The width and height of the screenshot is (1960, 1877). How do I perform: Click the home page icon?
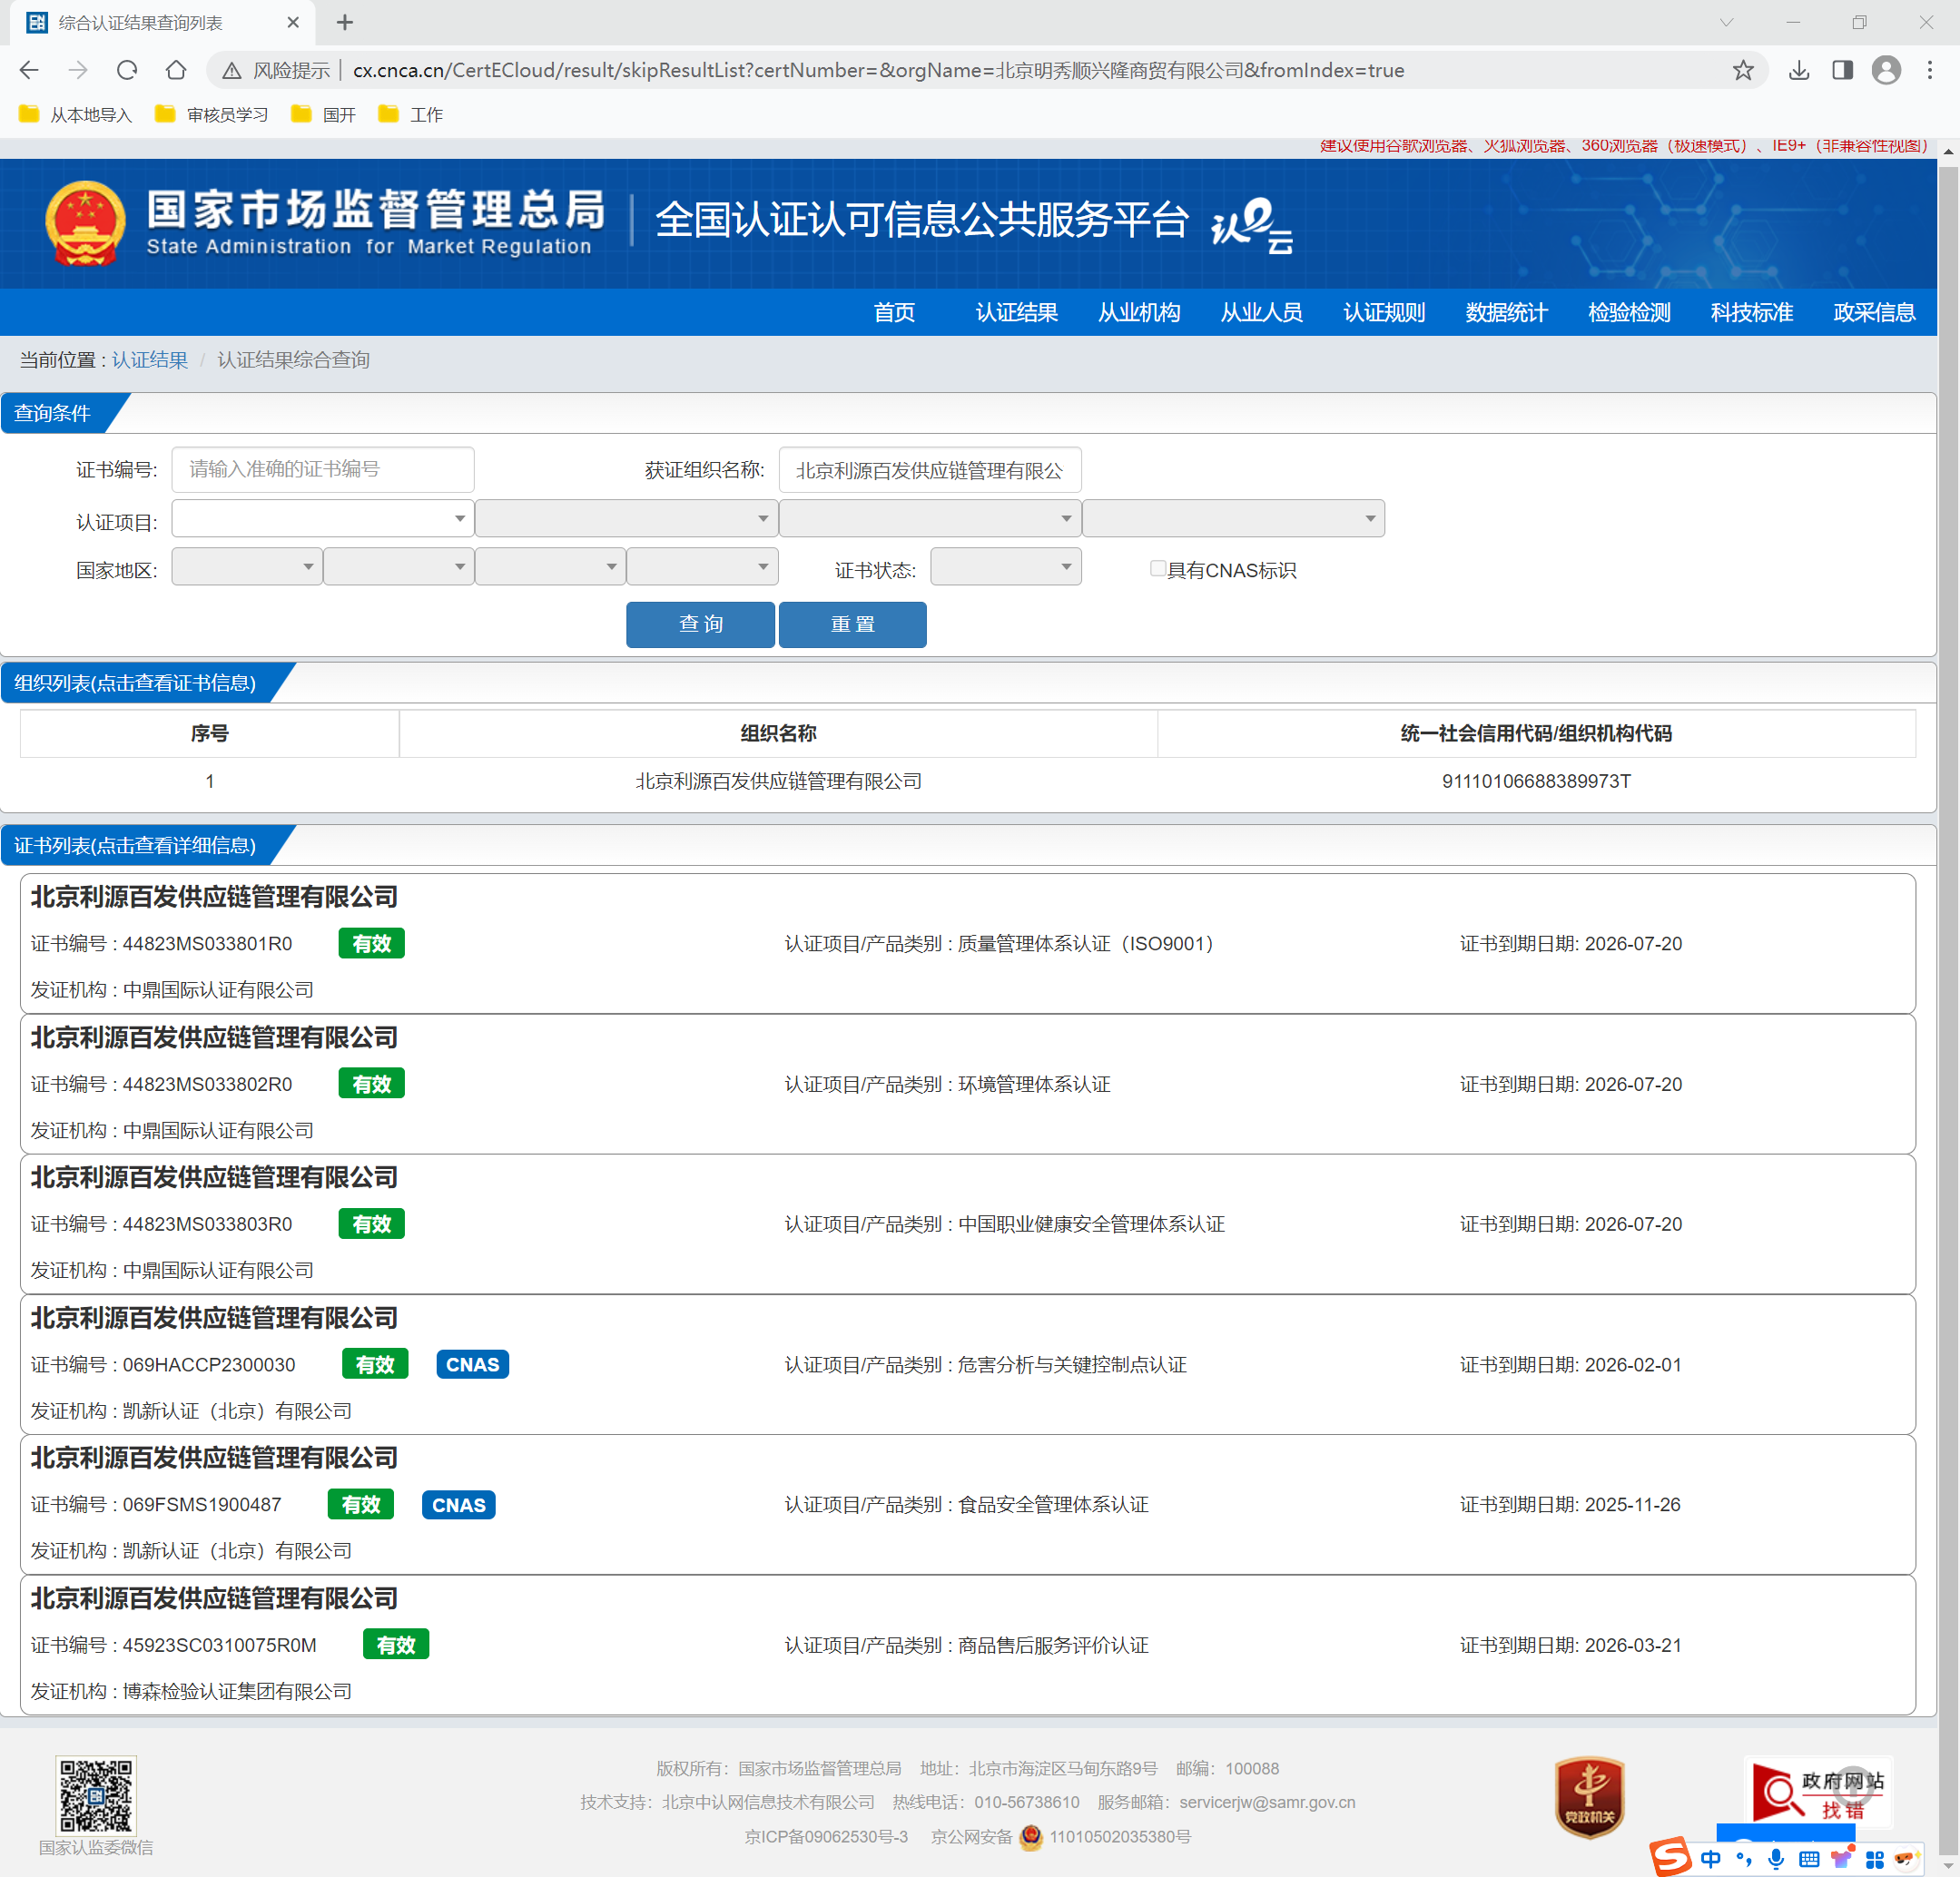[176, 70]
